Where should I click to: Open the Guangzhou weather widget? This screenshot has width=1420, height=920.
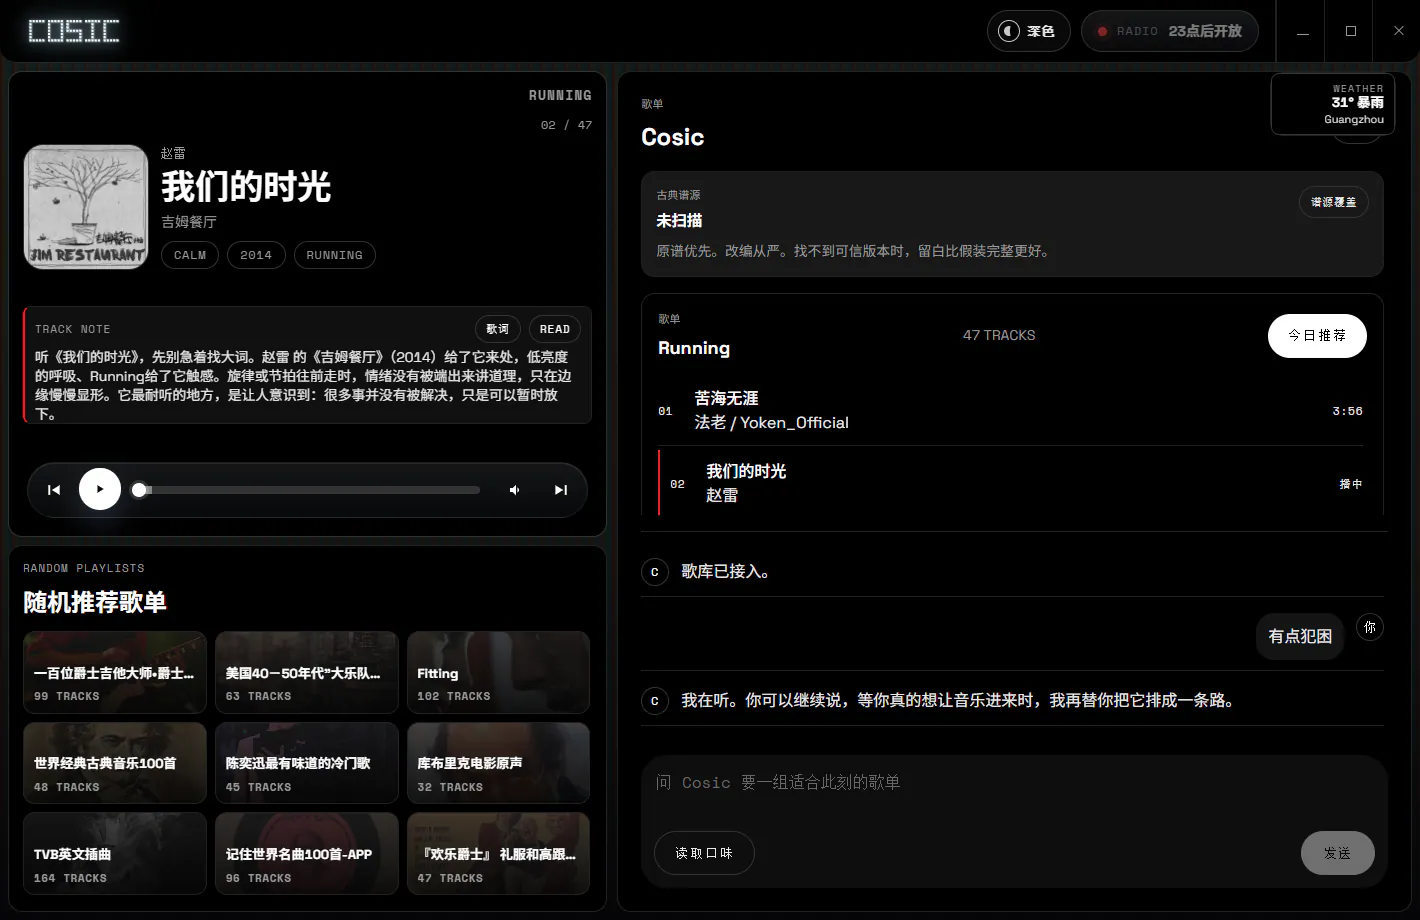coord(1333,104)
